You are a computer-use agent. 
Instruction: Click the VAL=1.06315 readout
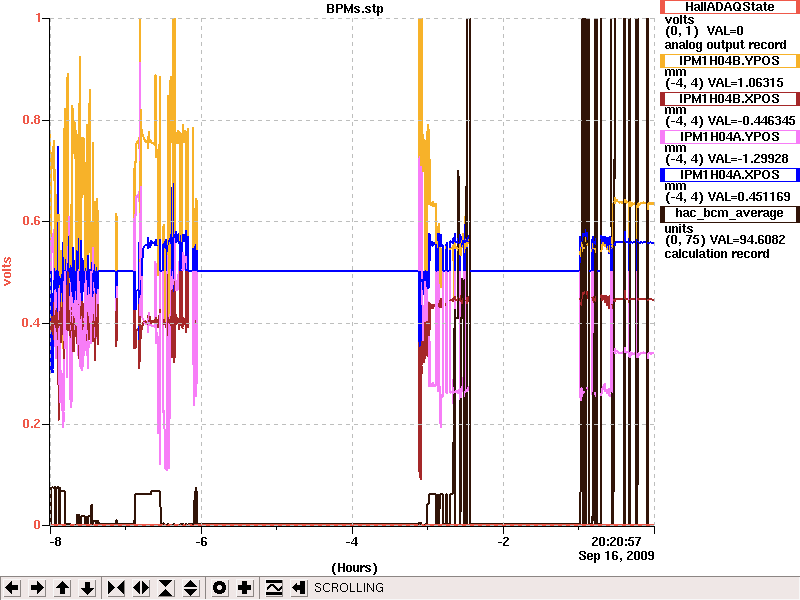pyautogui.click(x=744, y=83)
